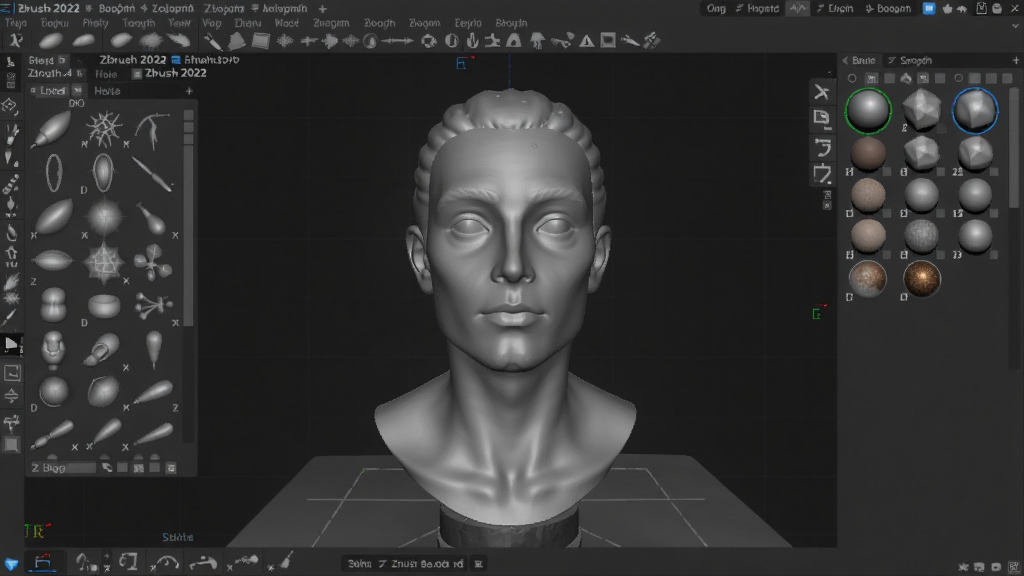The width and height of the screenshot is (1024, 576).
Task: Toggle the small checkbox beside Zlnoth.4
Action: click(x=80, y=73)
